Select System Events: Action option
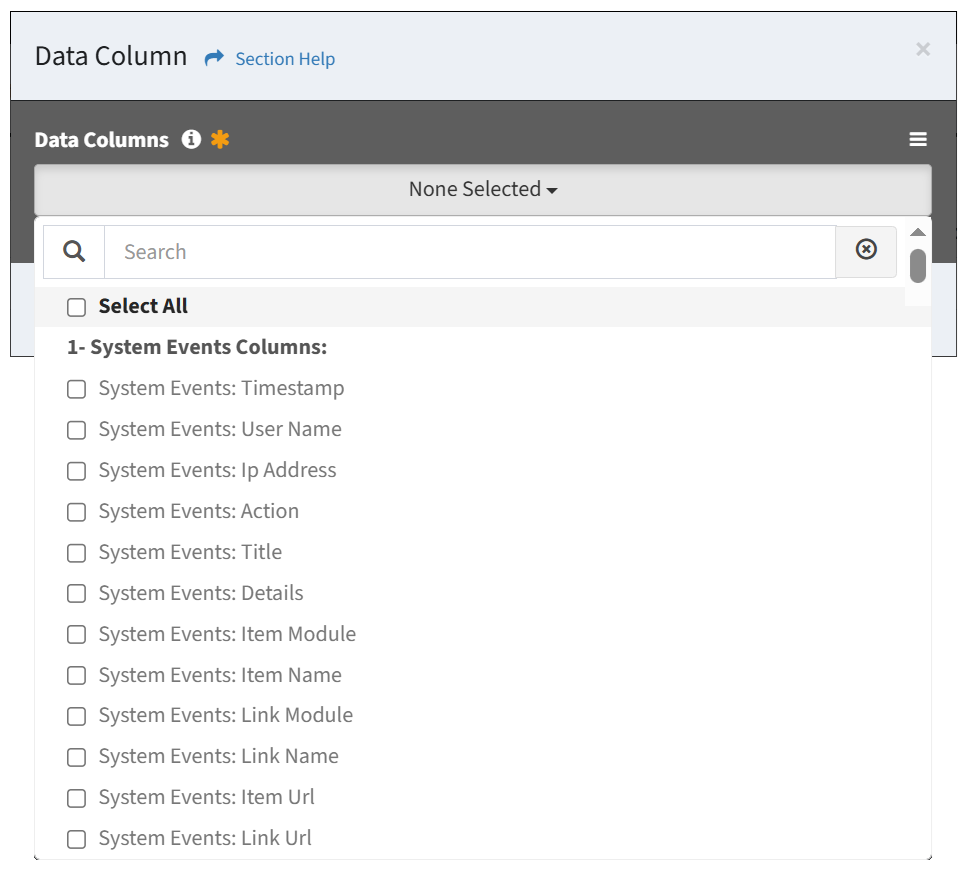 [198, 512]
